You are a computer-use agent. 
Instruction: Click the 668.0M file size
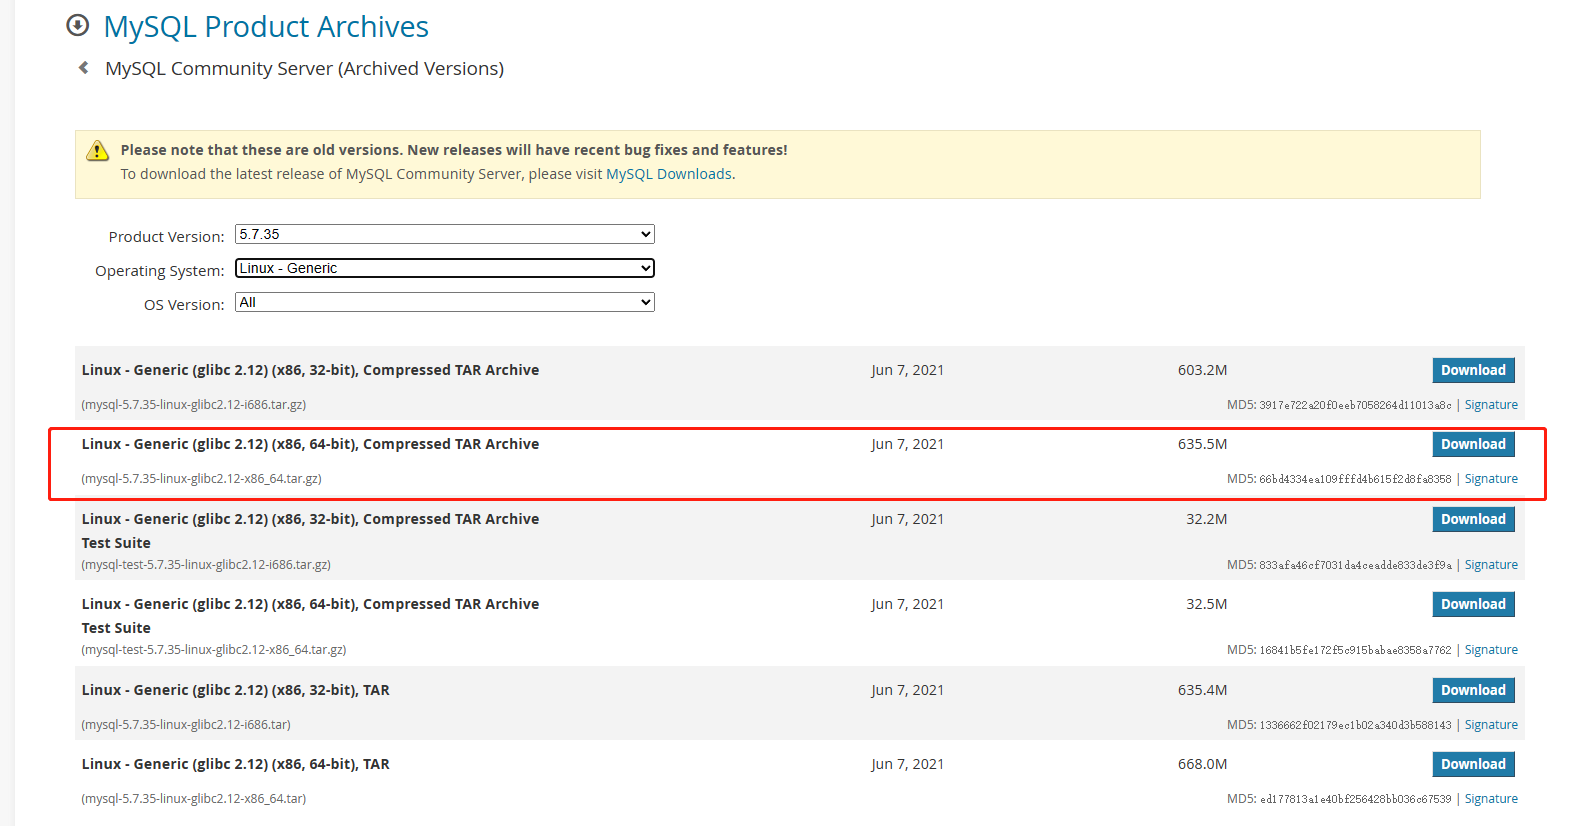(x=1202, y=764)
